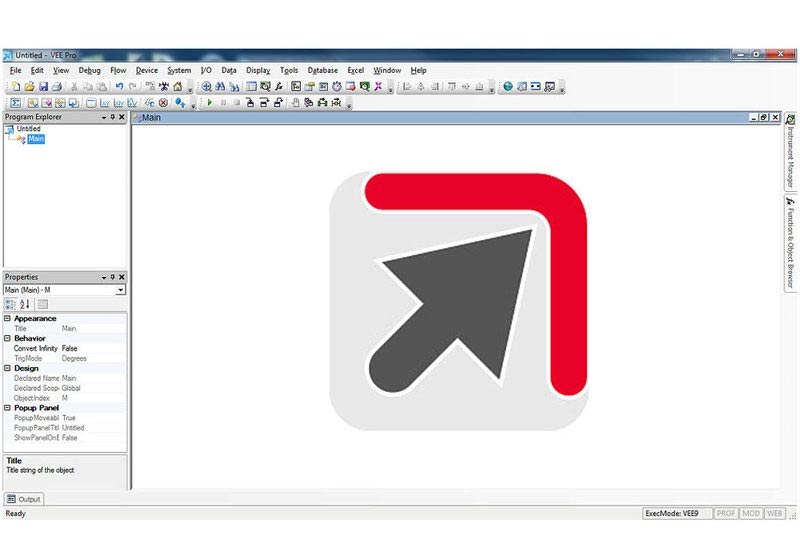800x560 pixels.
Task: Click the Title property Main value
Action: [x=92, y=328]
